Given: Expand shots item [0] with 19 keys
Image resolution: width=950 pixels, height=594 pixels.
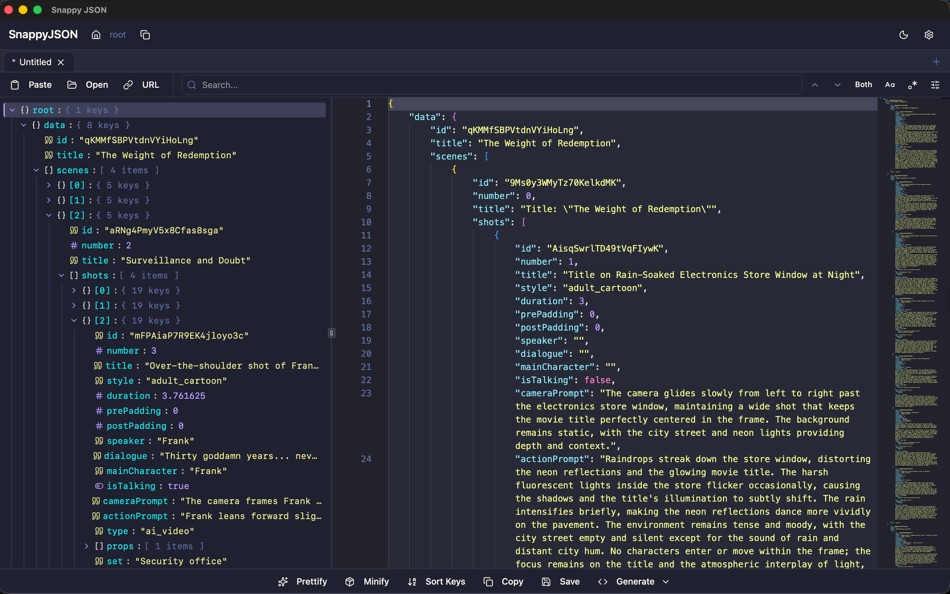Looking at the screenshot, I should click(74, 290).
